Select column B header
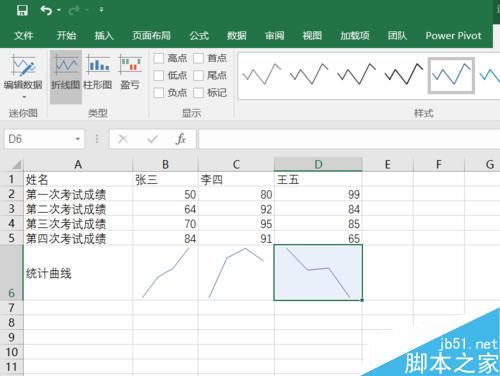500x376 pixels. tap(165, 164)
